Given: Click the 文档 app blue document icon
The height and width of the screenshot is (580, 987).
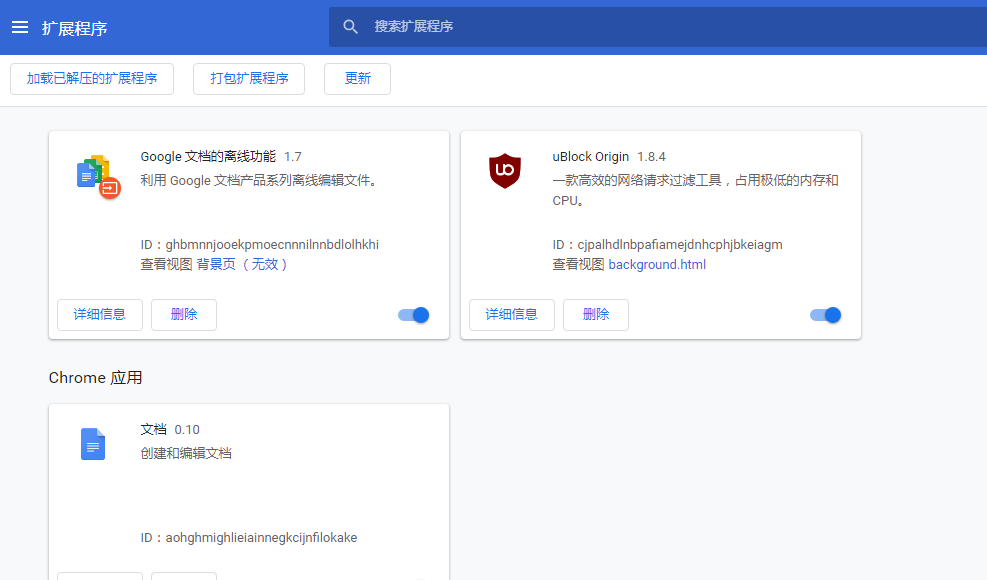Looking at the screenshot, I should [x=92, y=444].
